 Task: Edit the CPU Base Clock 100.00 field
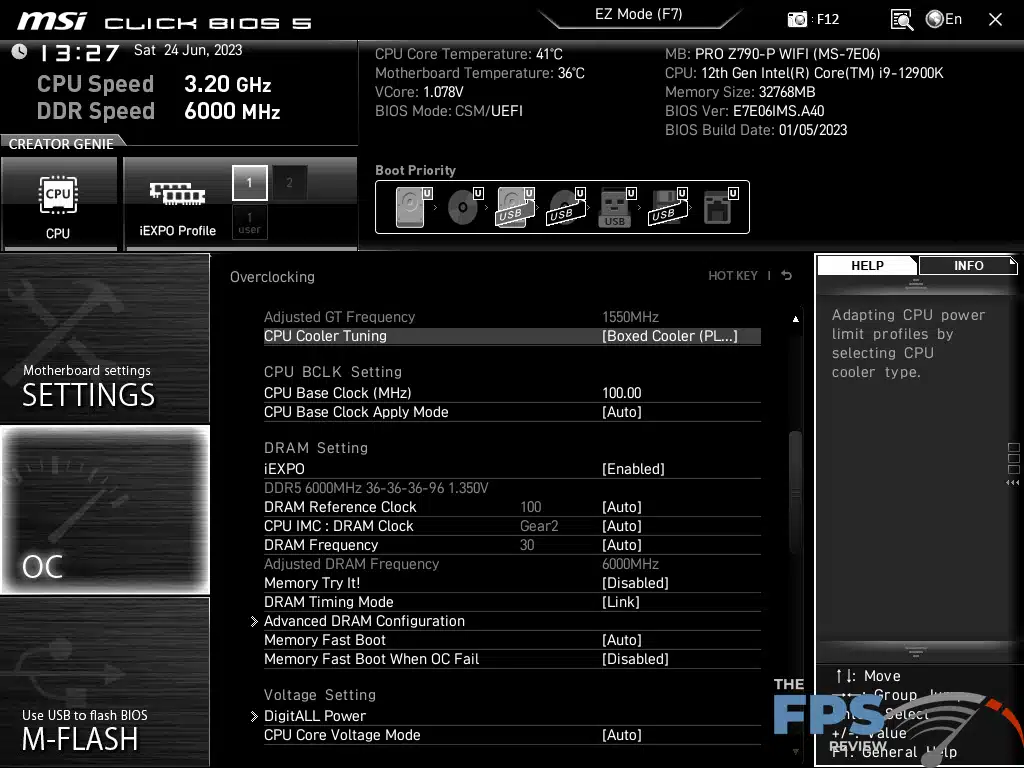point(622,393)
